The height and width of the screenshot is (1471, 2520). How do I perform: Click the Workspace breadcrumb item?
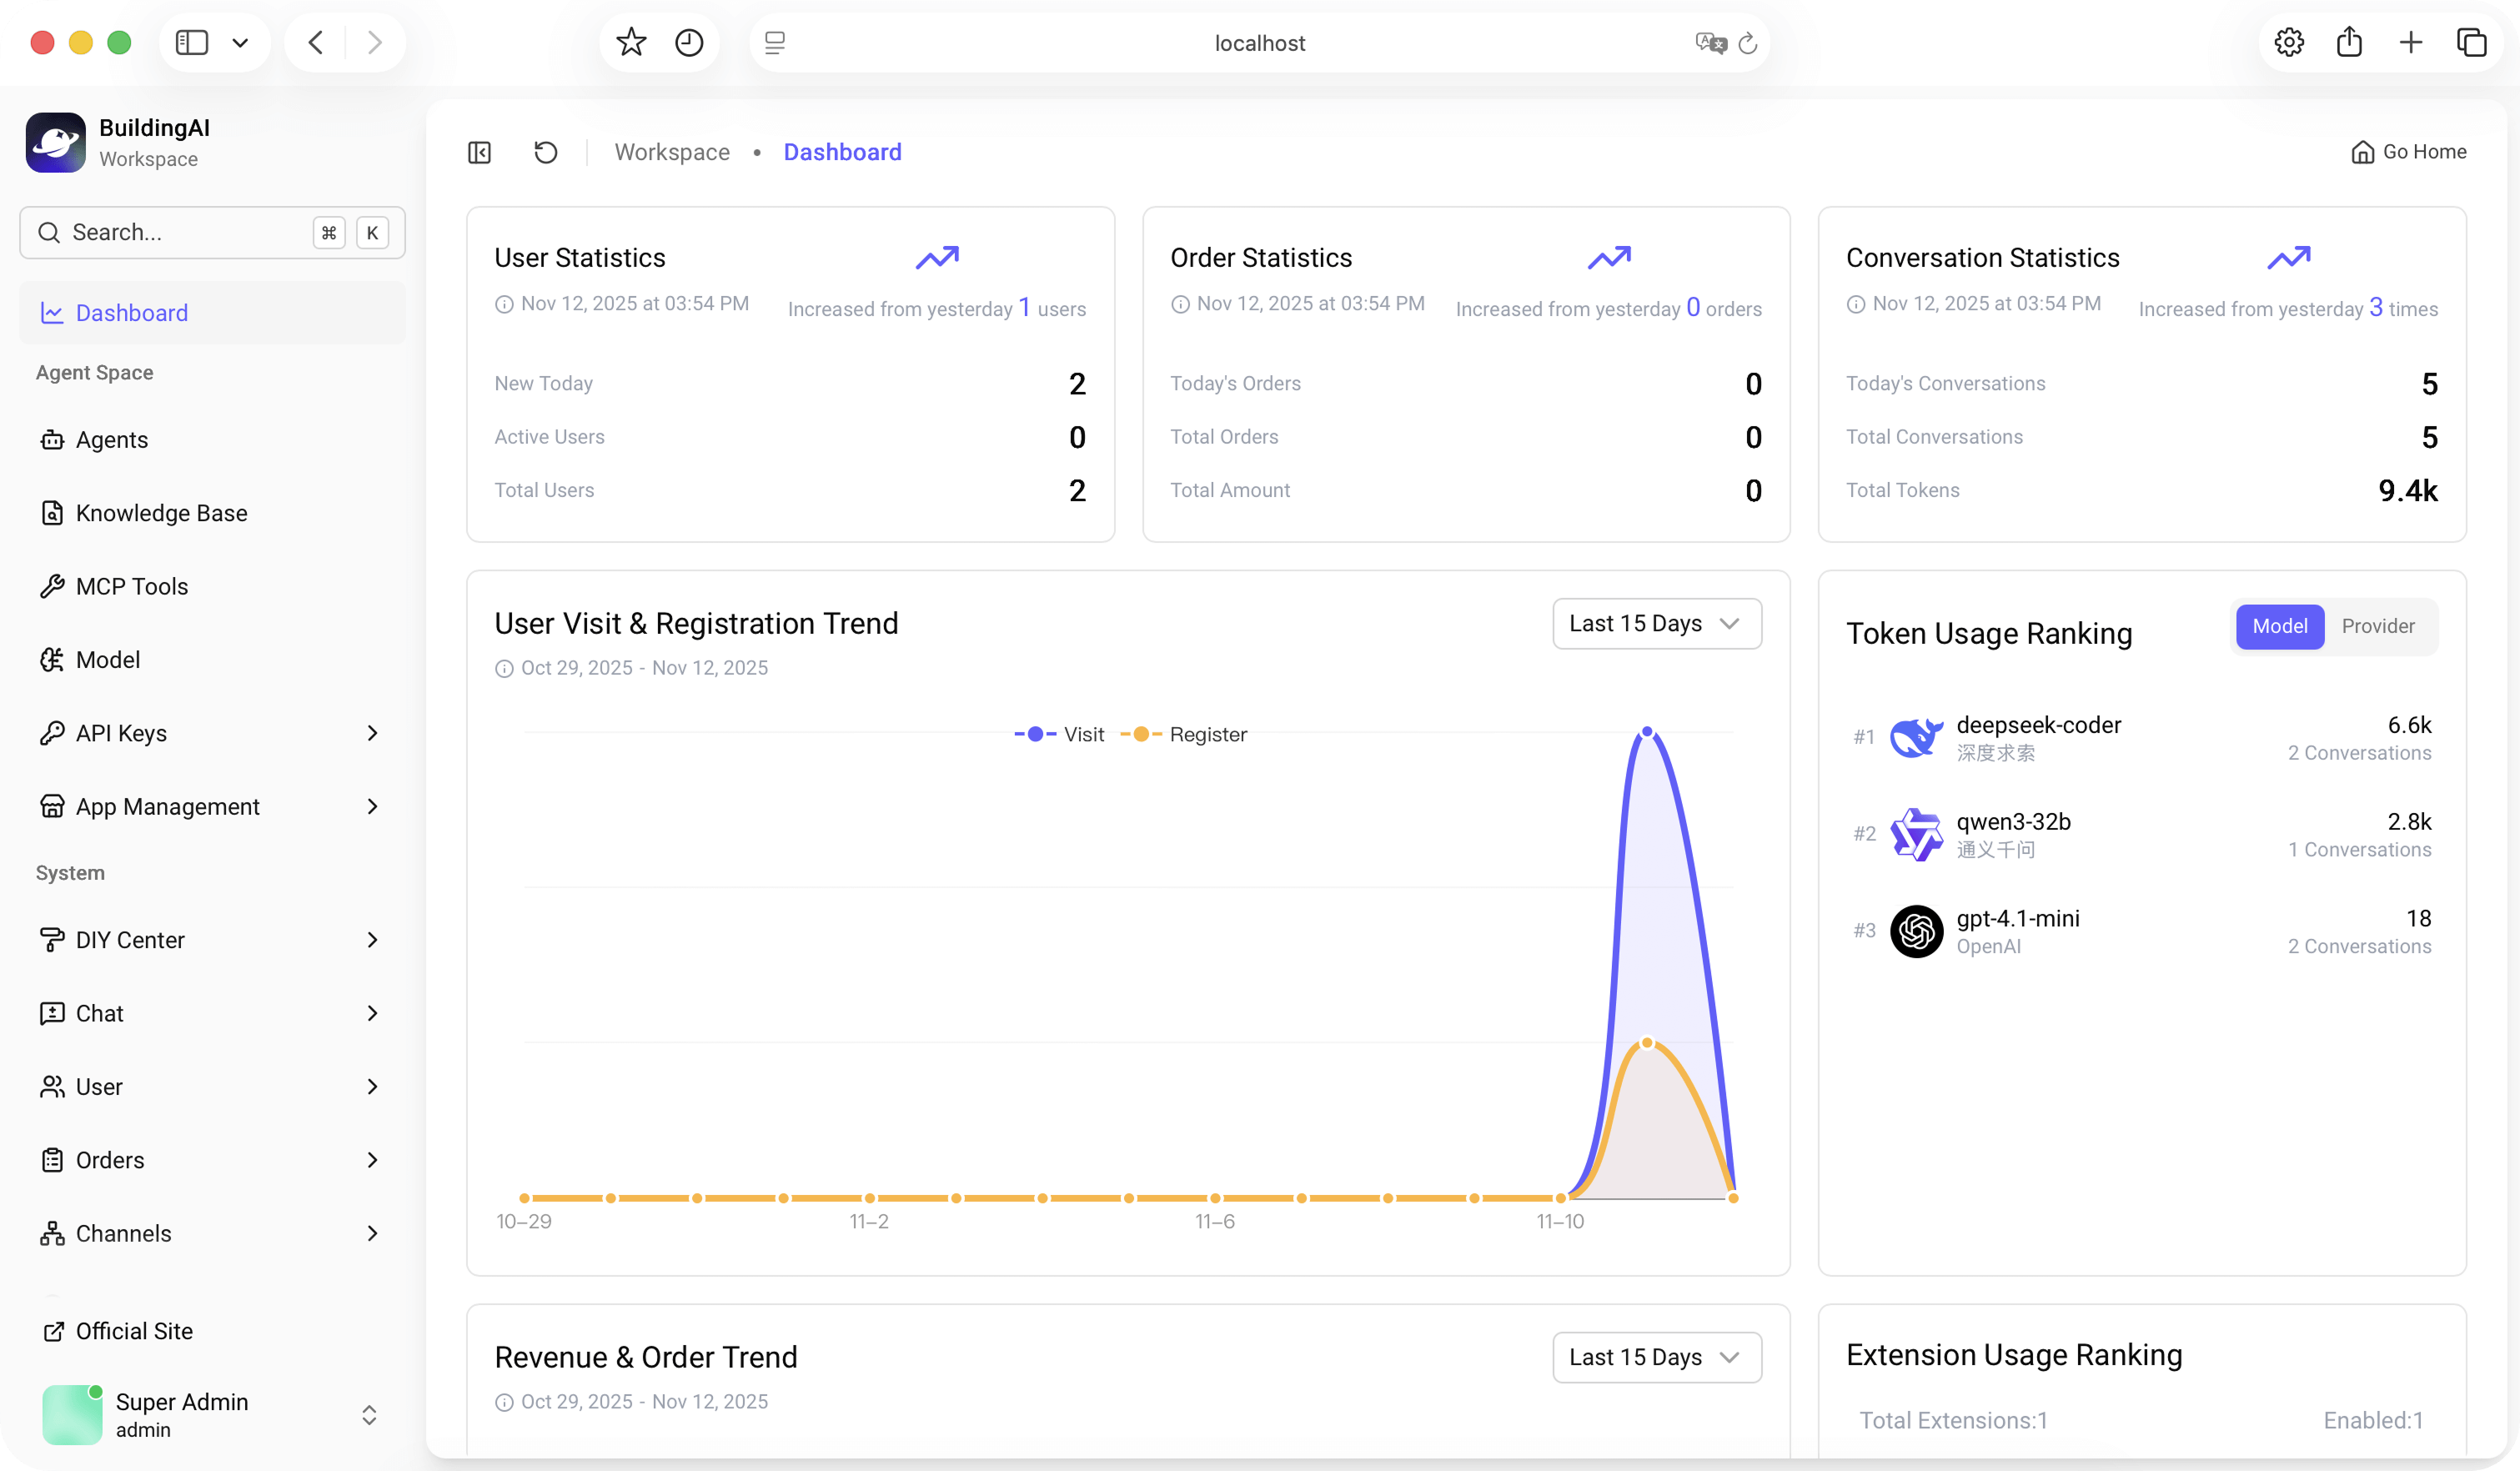click(672, 152)
